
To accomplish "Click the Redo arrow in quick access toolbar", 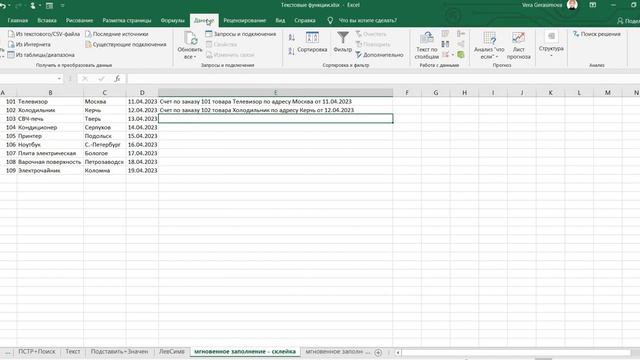I will click(x=18, y=6).
